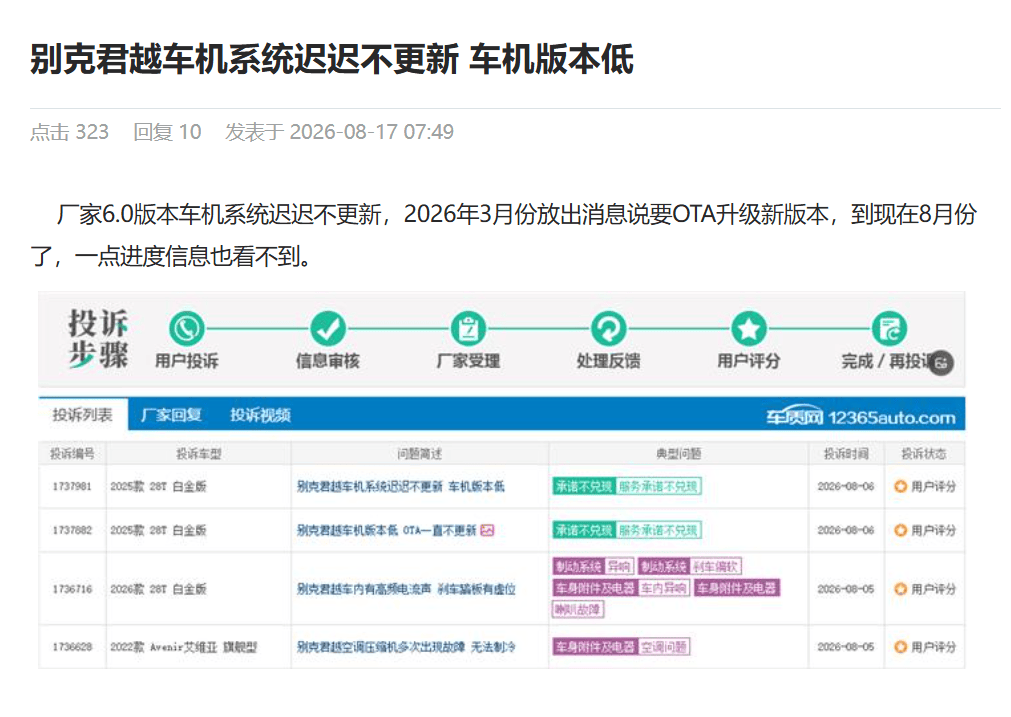
Task: Click the post title 别克君越车机系统迟迟不更新 车机版本低
Action: [x=332, y=59]
